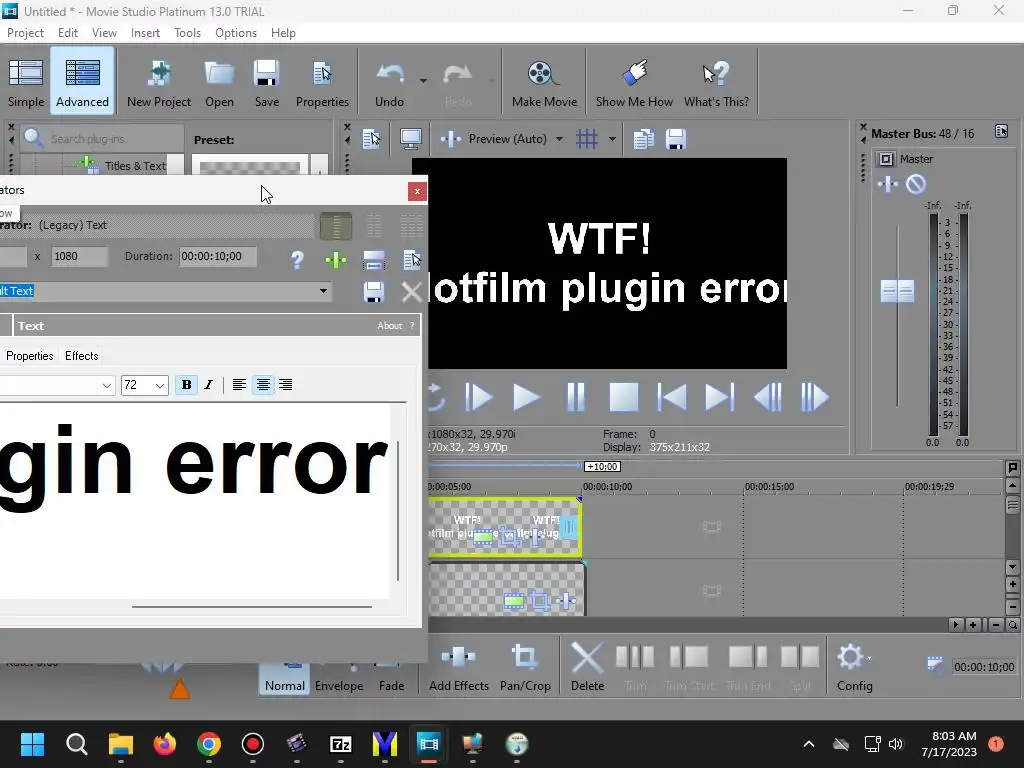This screenshot has width=1024, height=768.
Task: Click Play From Start in preview
Action: click(478, 397)
